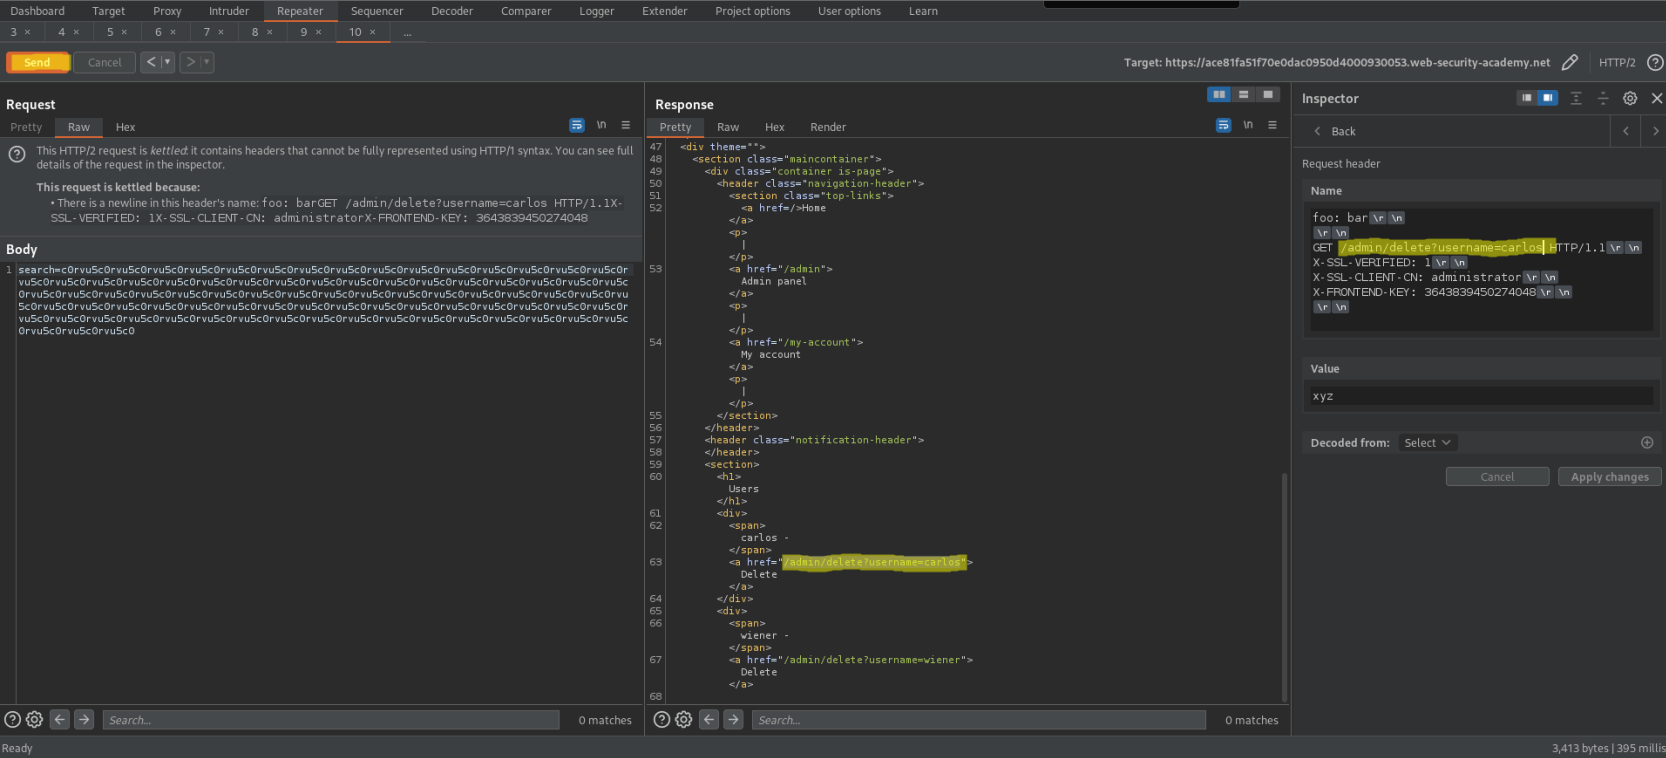Select Repeater tab 9
The height and width of the screenshot is (758, 1666).
click(x=304, y=32)
